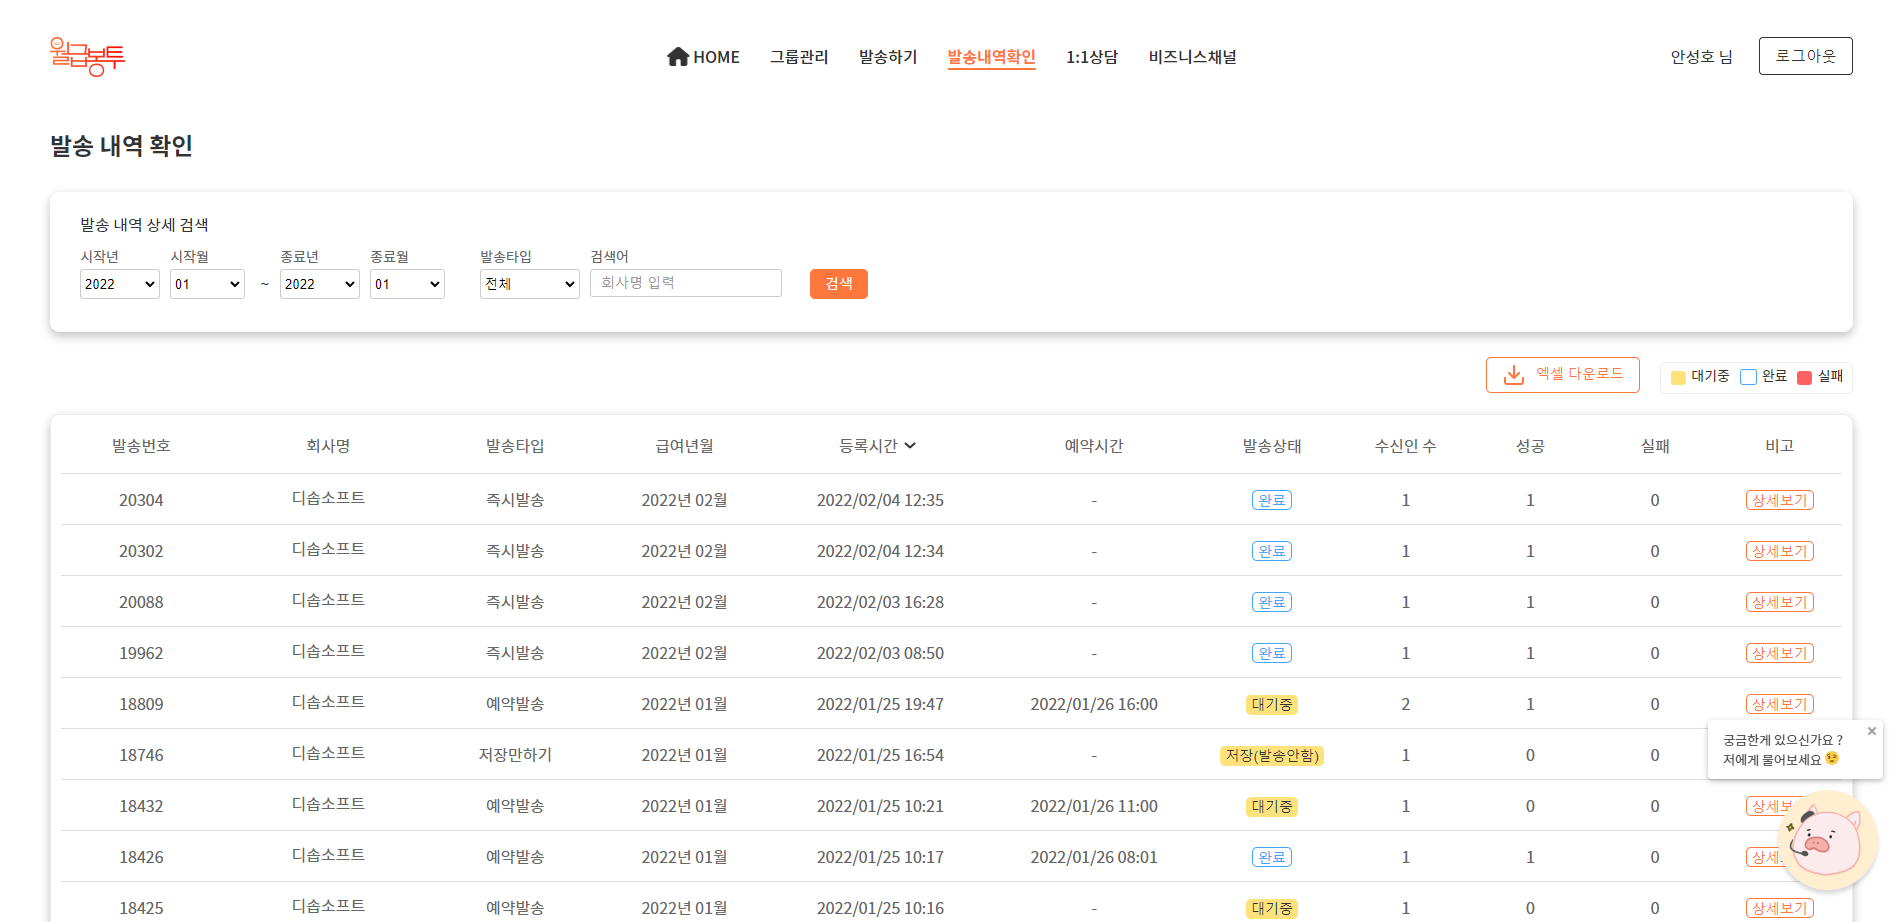Screen dimensions: 1891x922
Task: Sort by 등록시간 column chevron
Action: 910,446
